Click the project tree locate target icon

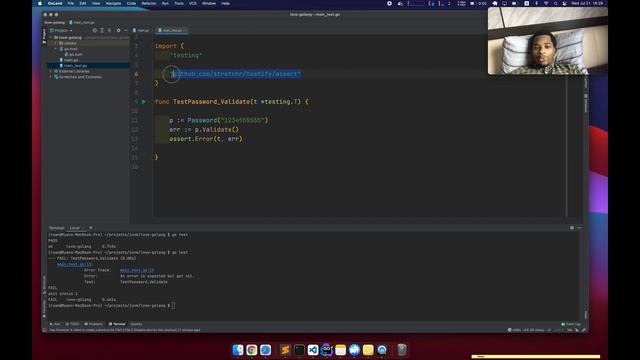(95, 30)
